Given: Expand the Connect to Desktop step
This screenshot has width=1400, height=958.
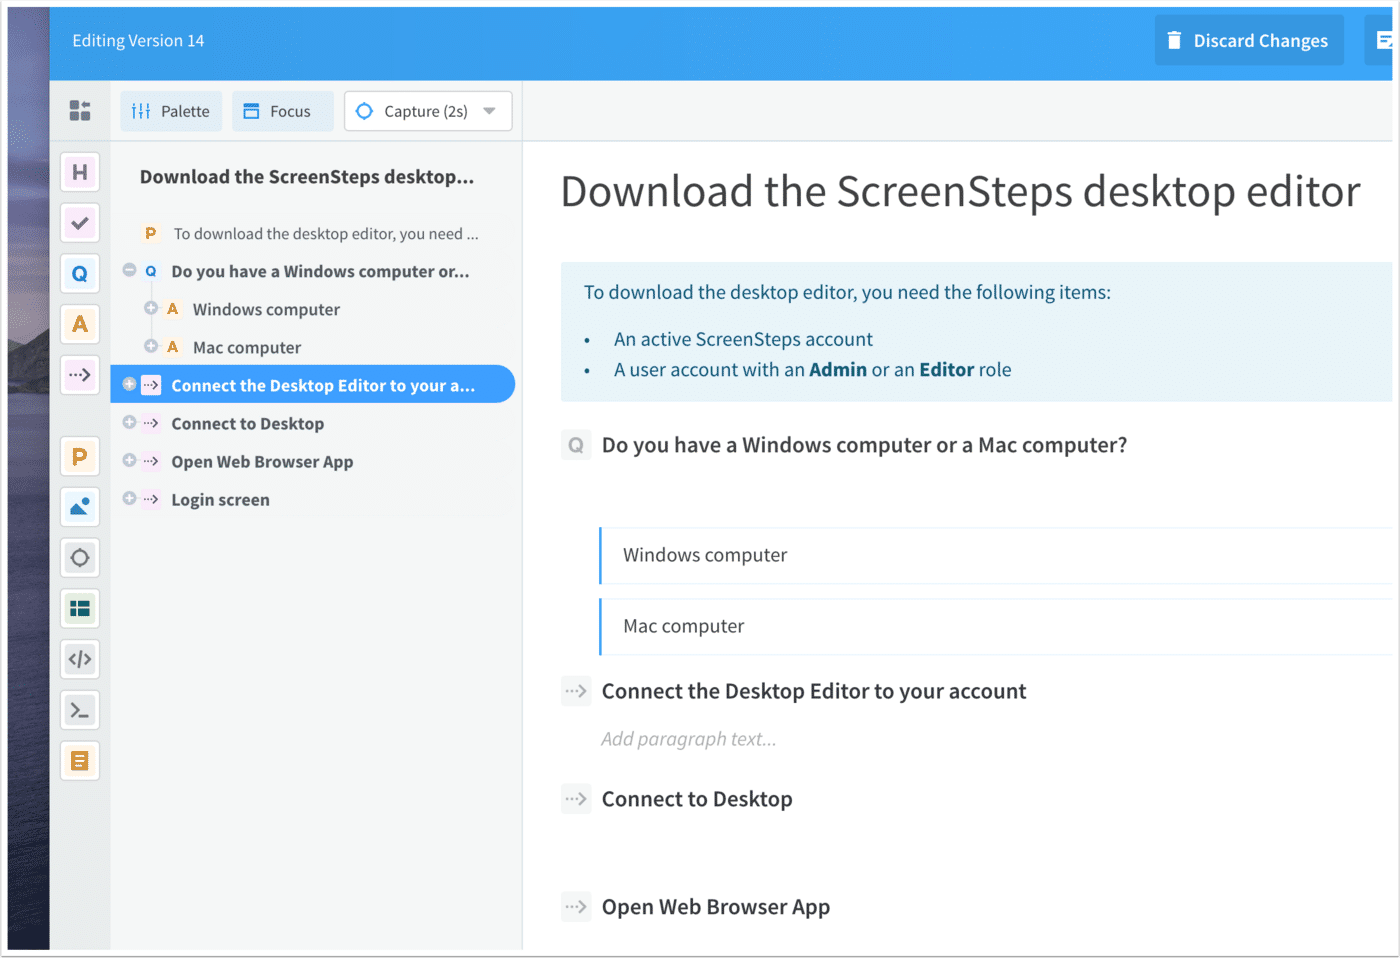Looking at the screenshot, I should [129, 423].
